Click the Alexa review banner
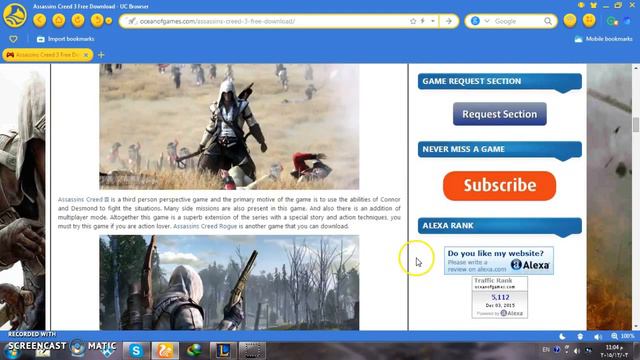Image resolution: width=640 pixels, height=360 pixels. coord(499,260)
